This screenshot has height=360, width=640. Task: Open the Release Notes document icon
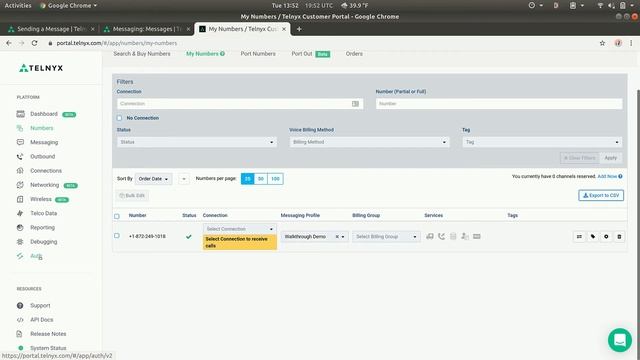(x=19, y=334)
